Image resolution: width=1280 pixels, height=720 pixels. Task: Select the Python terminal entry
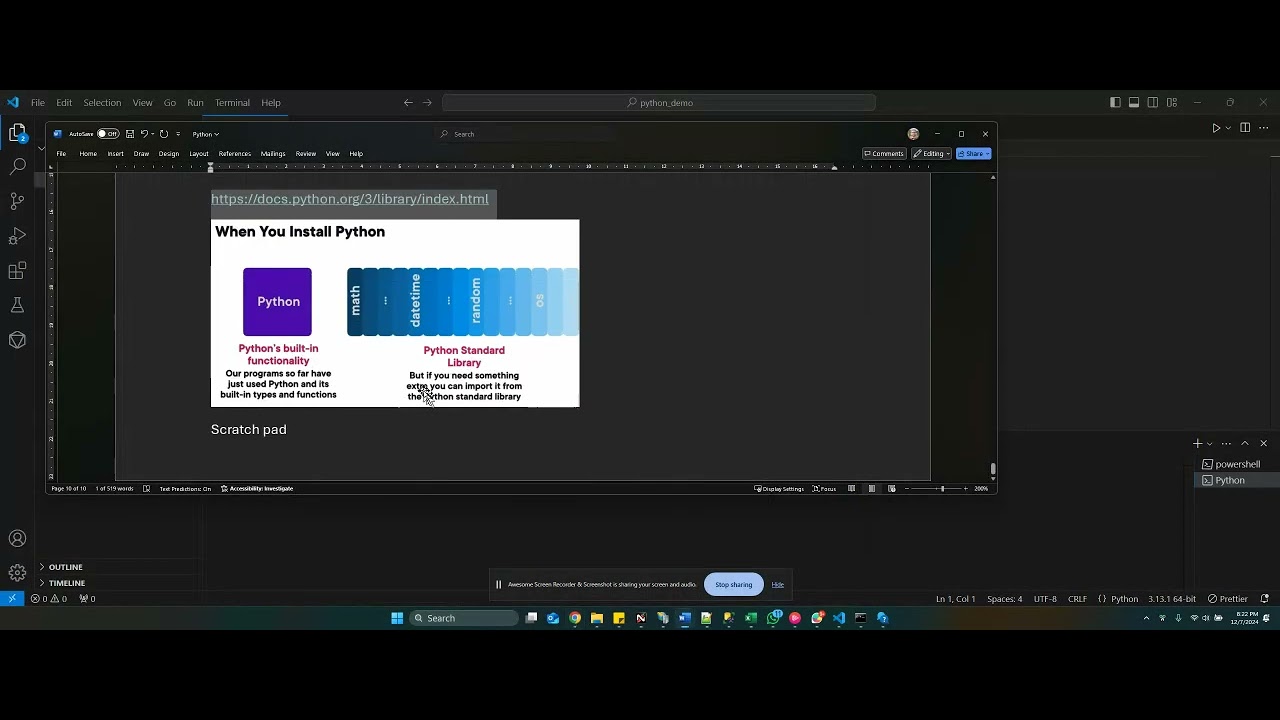pos(1237,480)
